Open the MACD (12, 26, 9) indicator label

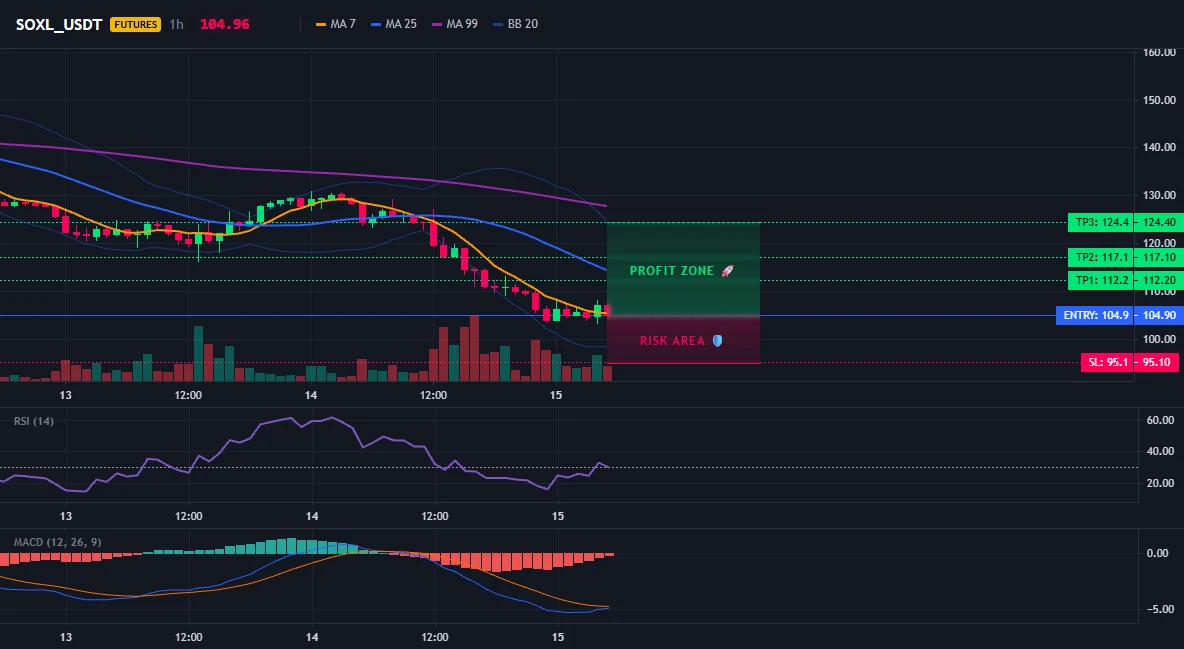point(57,542)
